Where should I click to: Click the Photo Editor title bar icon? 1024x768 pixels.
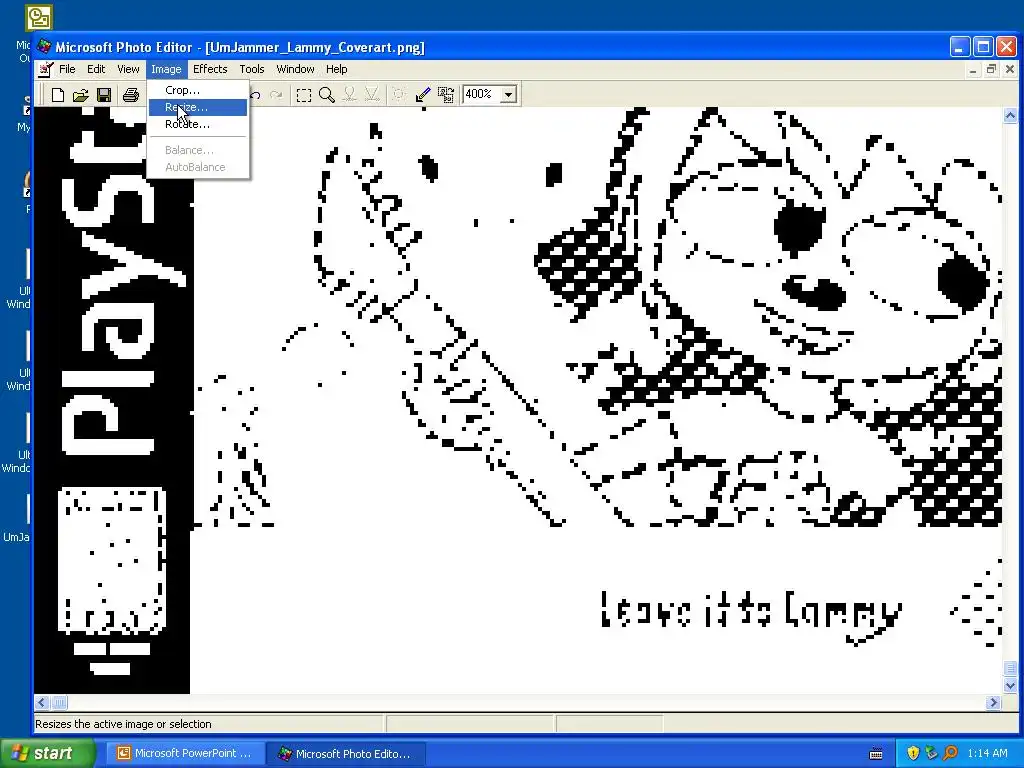pyautogui.click(x=44, y=47)
